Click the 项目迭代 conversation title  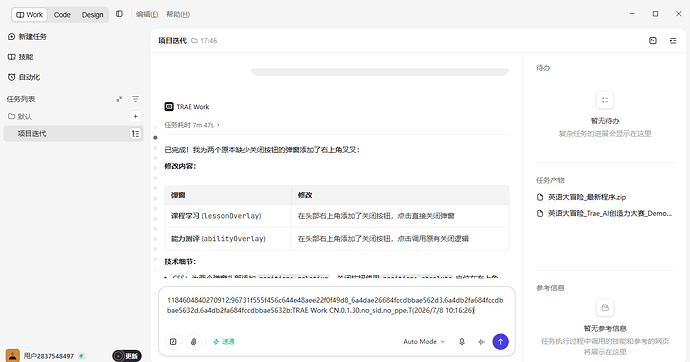tap(172, 40)
